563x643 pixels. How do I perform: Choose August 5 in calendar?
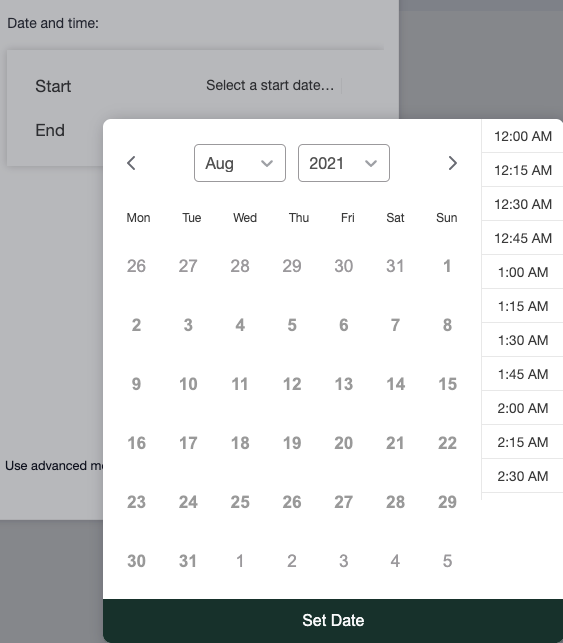click(x=292, y=325)
